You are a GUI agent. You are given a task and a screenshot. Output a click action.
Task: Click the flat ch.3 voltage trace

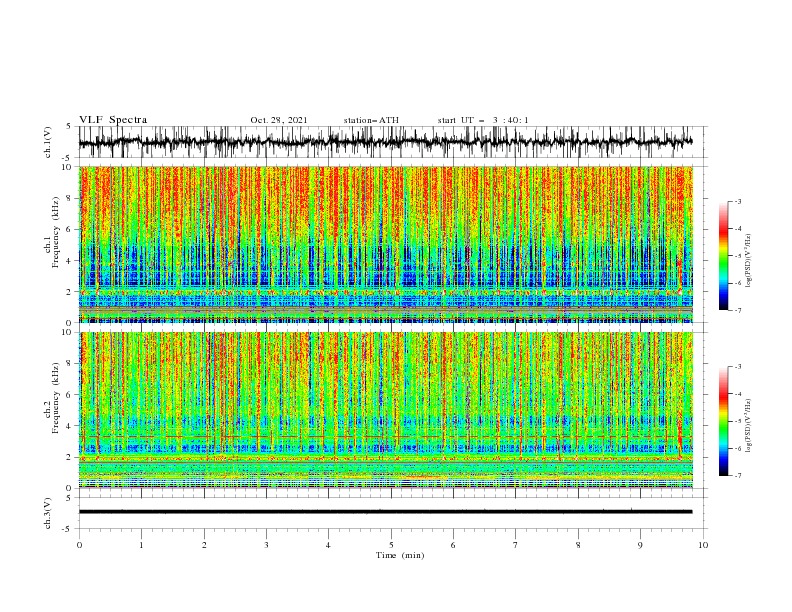385,512
